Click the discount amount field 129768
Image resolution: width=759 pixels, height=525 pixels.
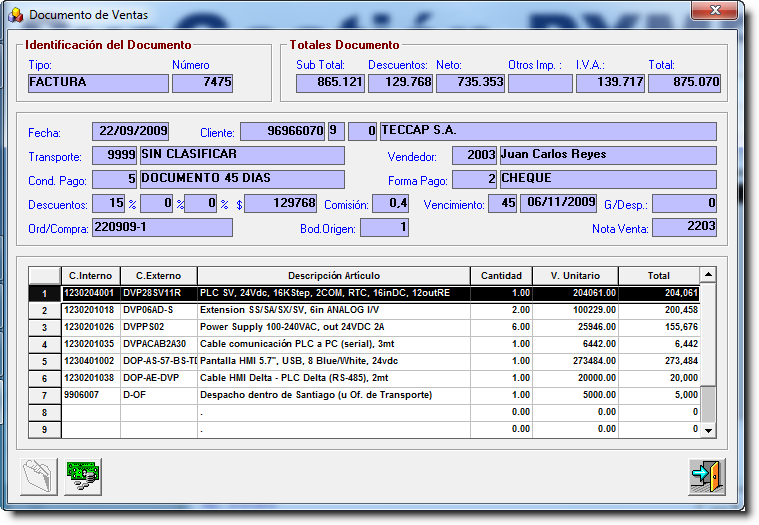(281, 204)
